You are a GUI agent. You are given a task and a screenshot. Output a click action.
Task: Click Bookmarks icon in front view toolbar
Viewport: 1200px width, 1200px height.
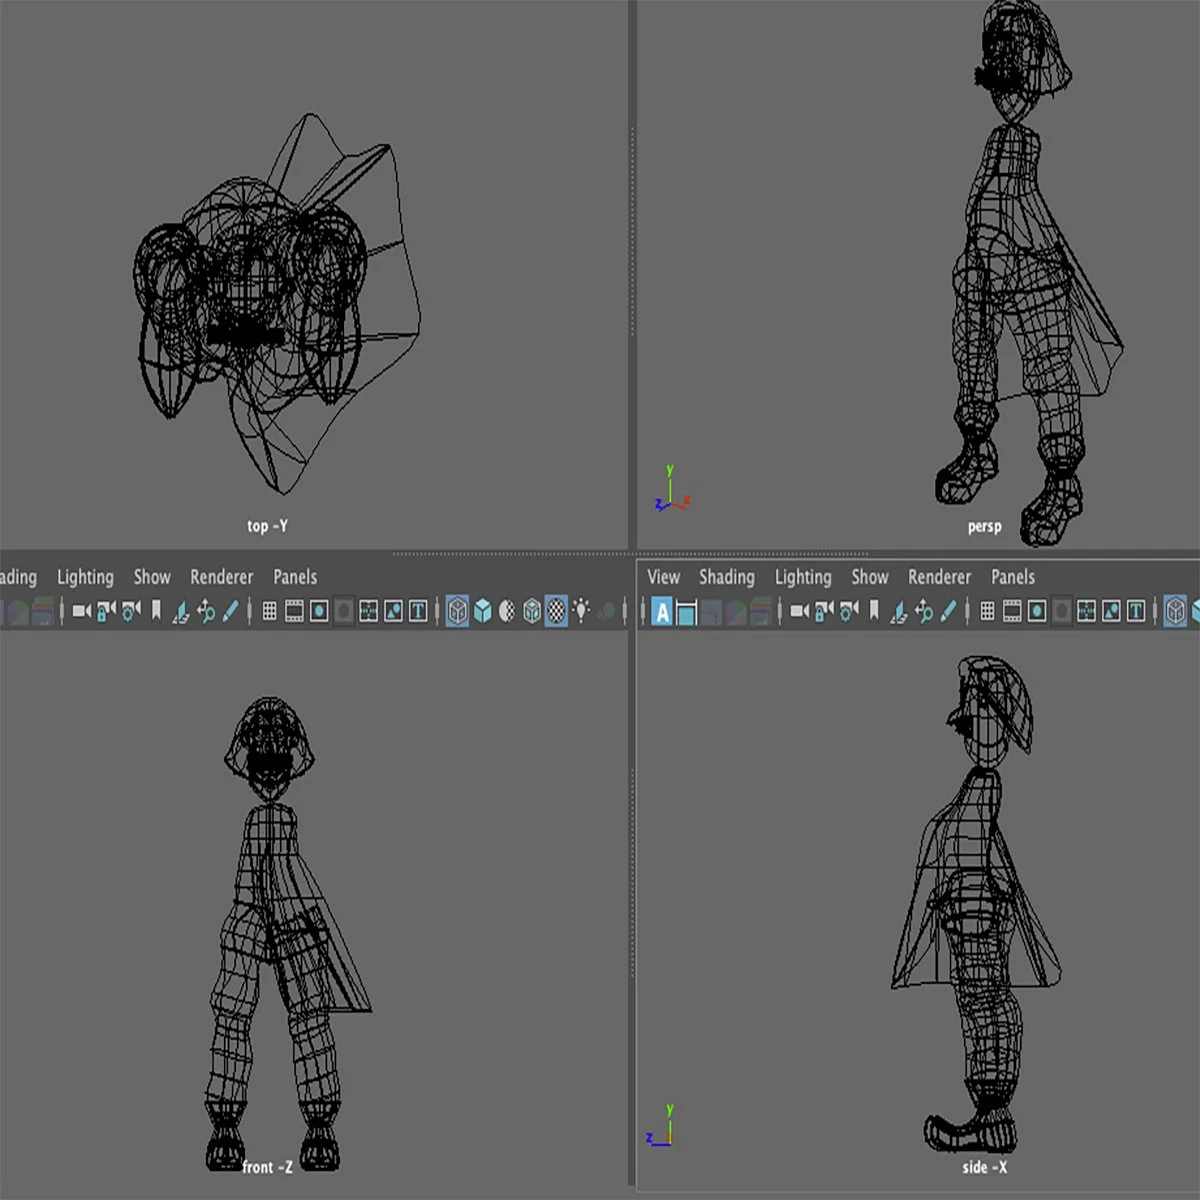[156, 610]
